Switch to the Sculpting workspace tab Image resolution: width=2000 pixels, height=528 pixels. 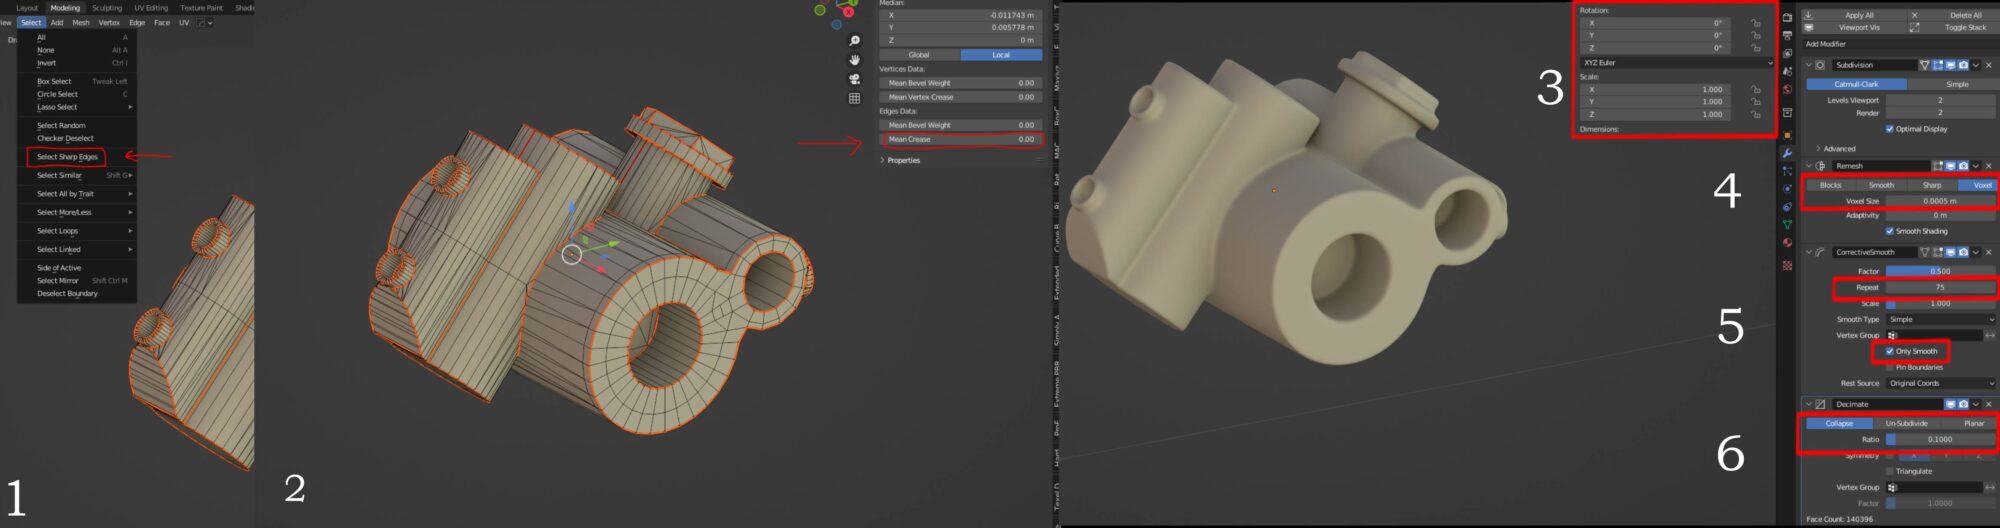[107, 8]
